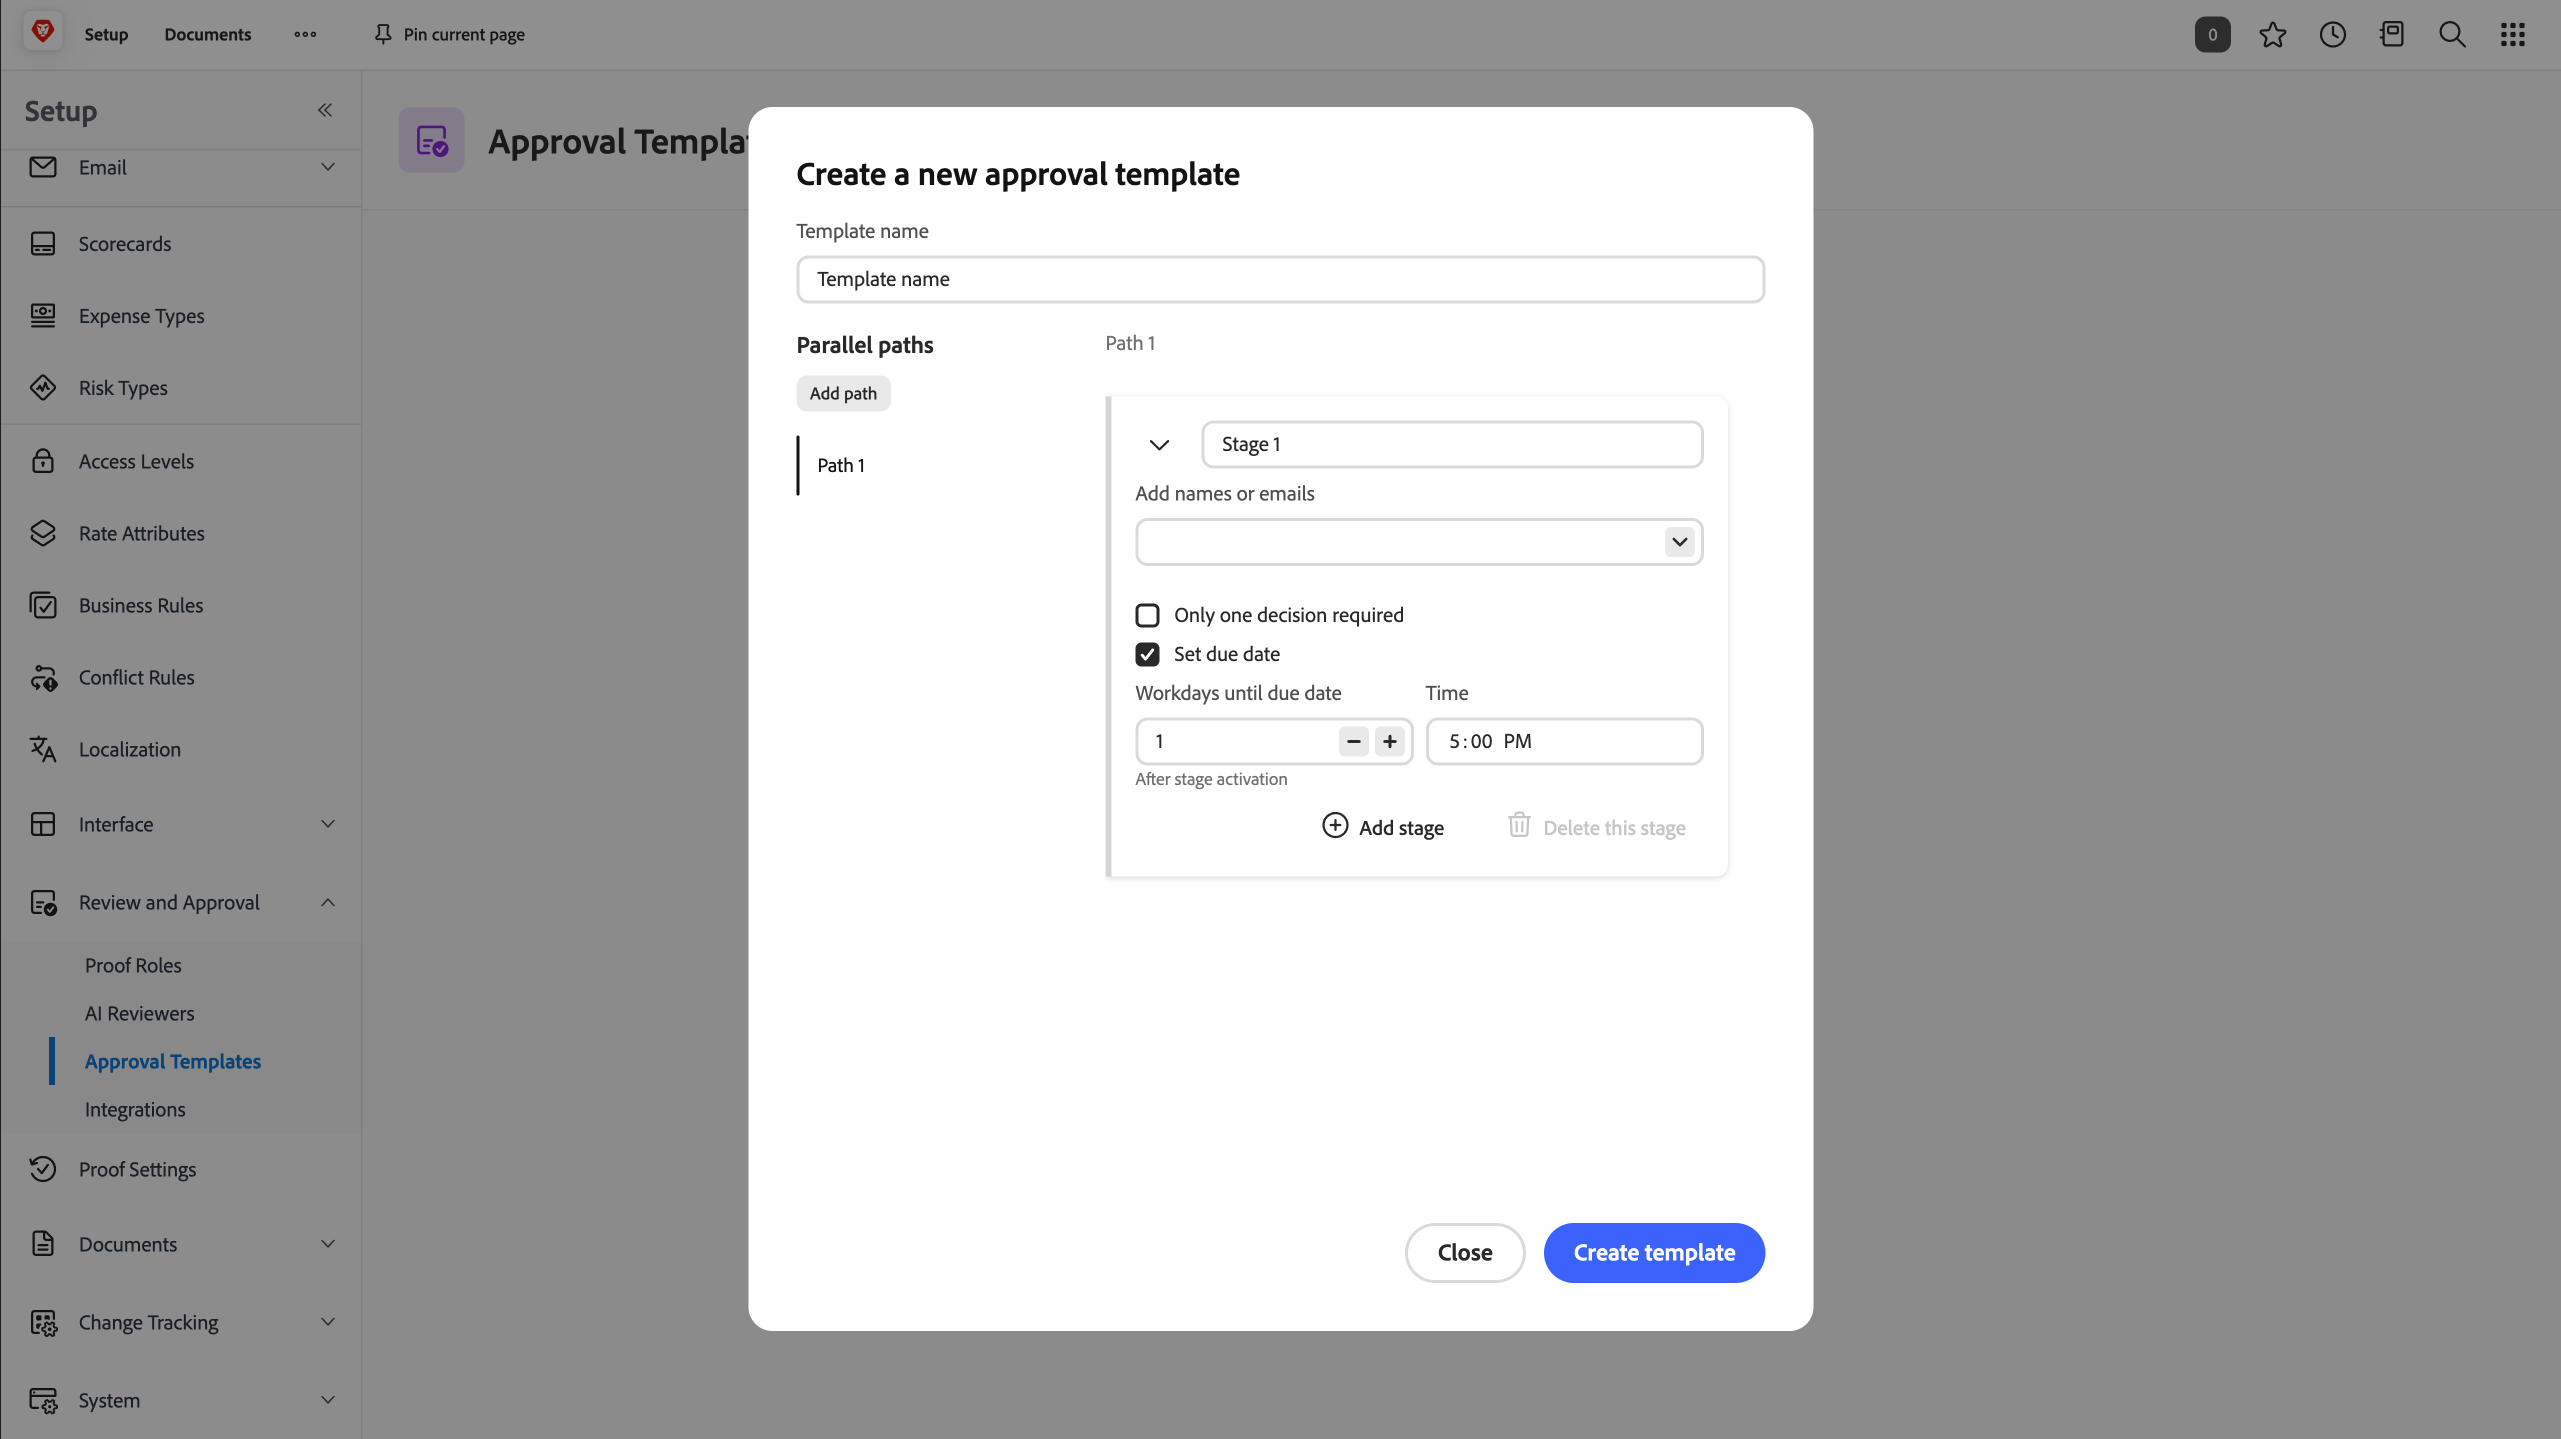Viewport: 2561px width, 1439px height.
Task: Expand the System section chevron
Action: point(328,1400)
